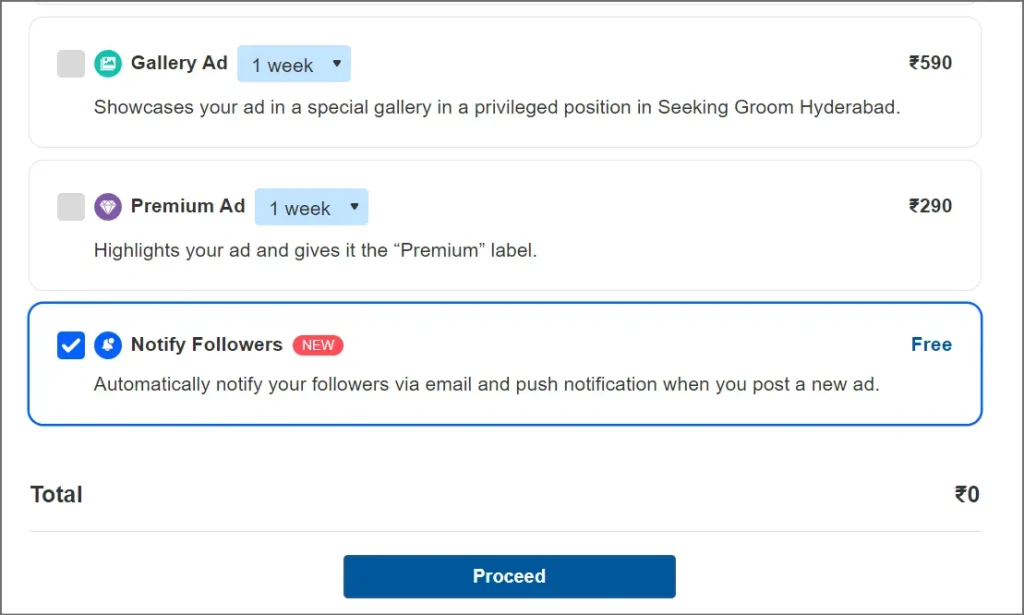Viewport: 1024px width, 615px height.
Task: Tick the Premium Ad checkbox
Action: point(71,207)
